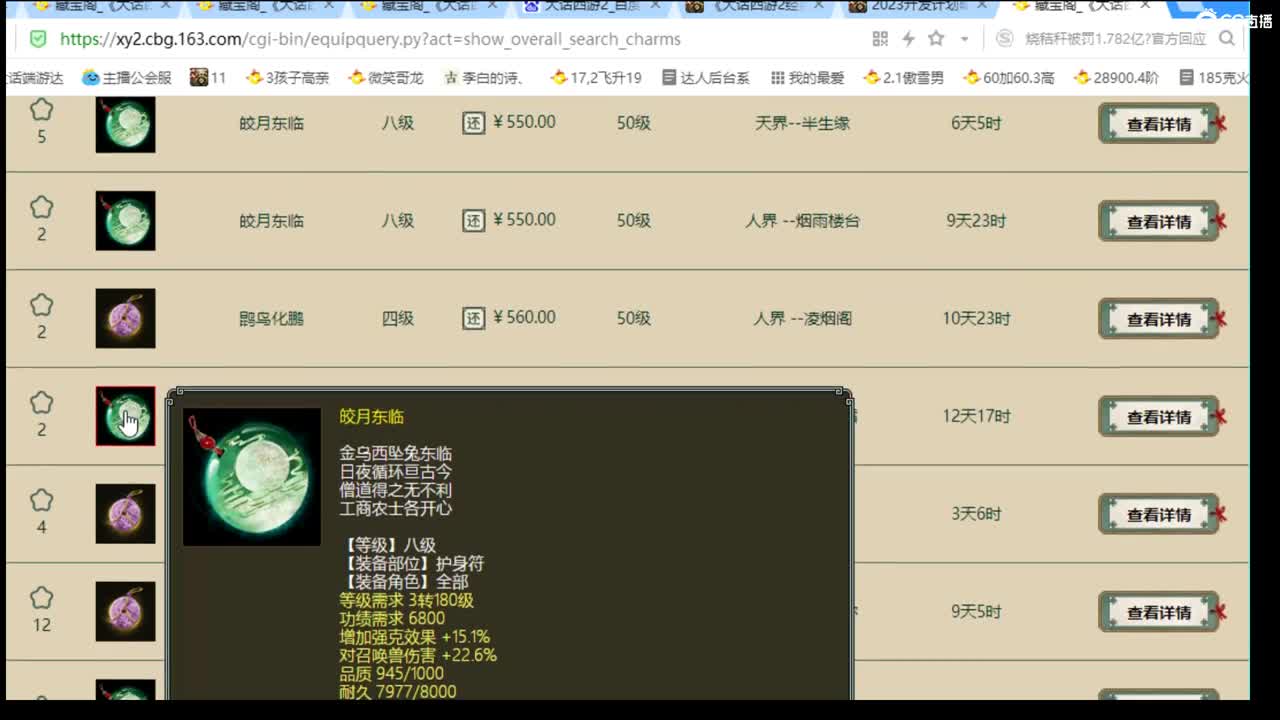Image resolution: width=1280 pixels, height=720 pixels.
Task: Click the green charm thumbnail in the 天界--半生缘 row
Action: click(x=125, y=124)
